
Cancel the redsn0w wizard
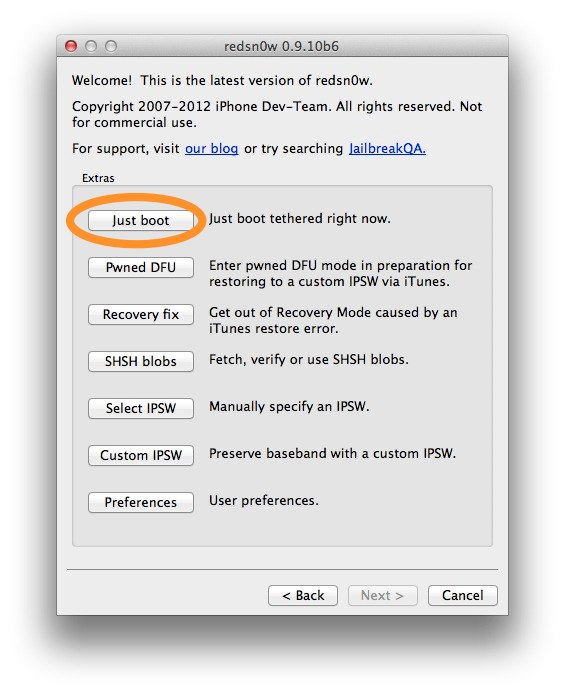[462, 596]
